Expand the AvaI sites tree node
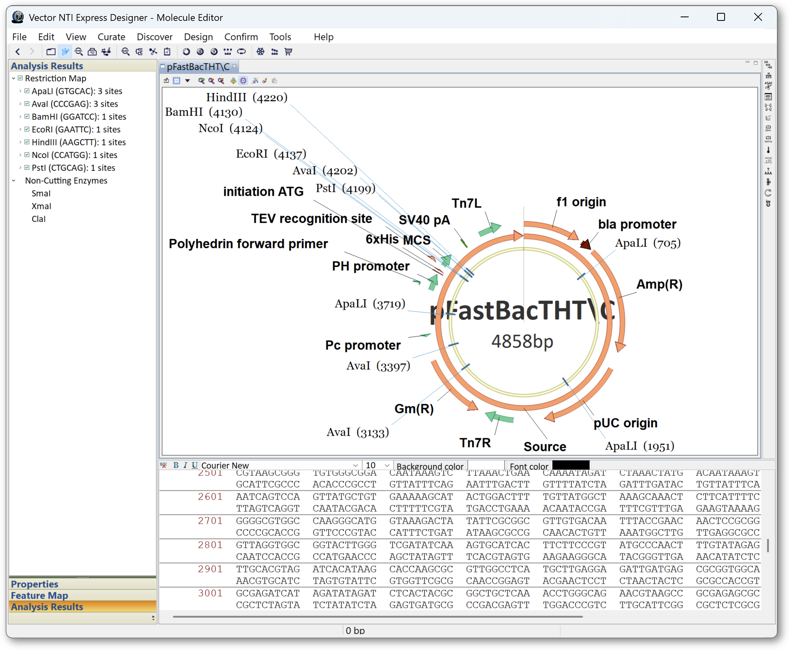This screenshot has height=650, width=789. tap(20, 104)
